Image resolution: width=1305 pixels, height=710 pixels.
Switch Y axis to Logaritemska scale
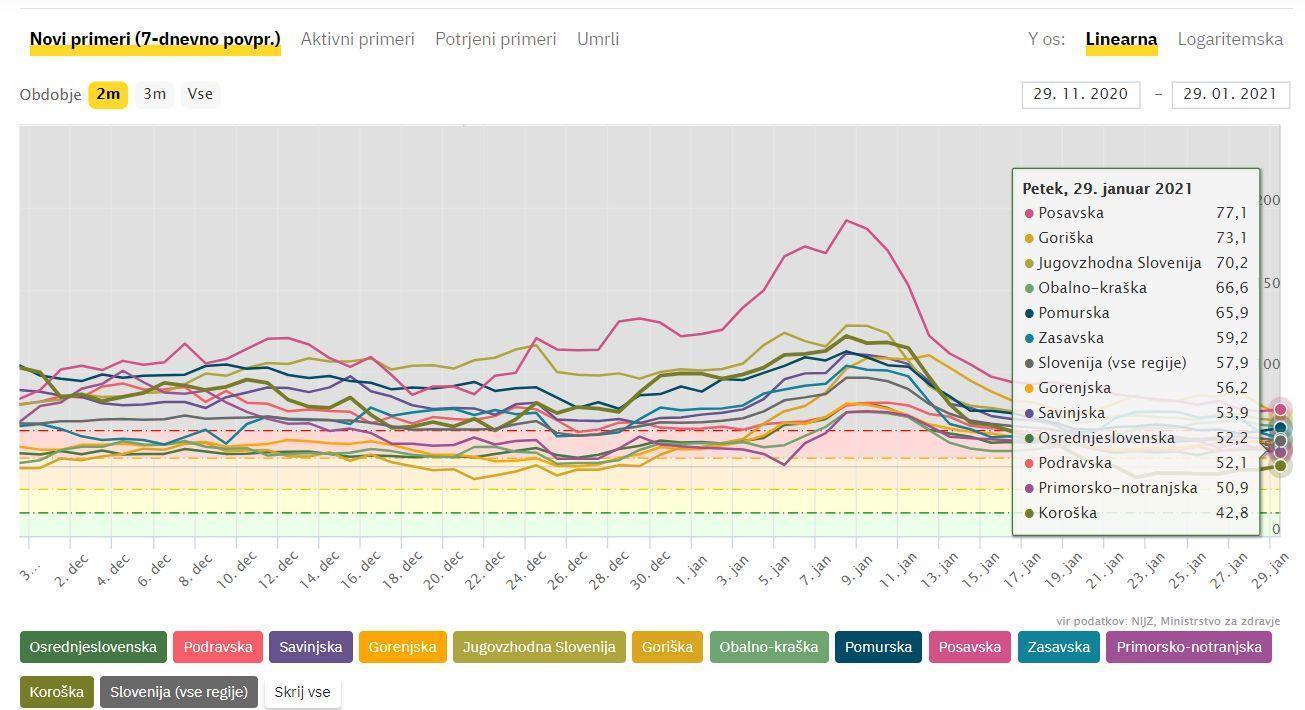tap(1230, 39)
